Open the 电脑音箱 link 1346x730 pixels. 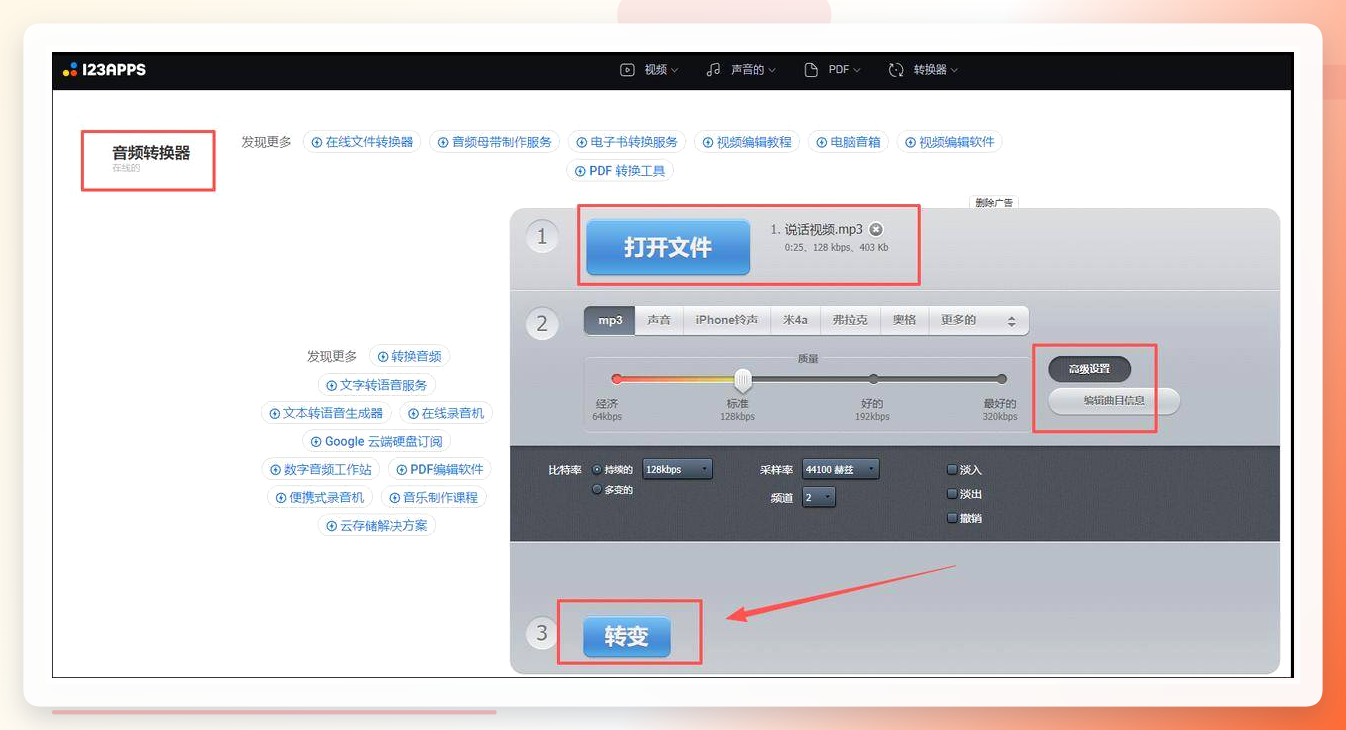pyautogui.click(x=848, y=142)
